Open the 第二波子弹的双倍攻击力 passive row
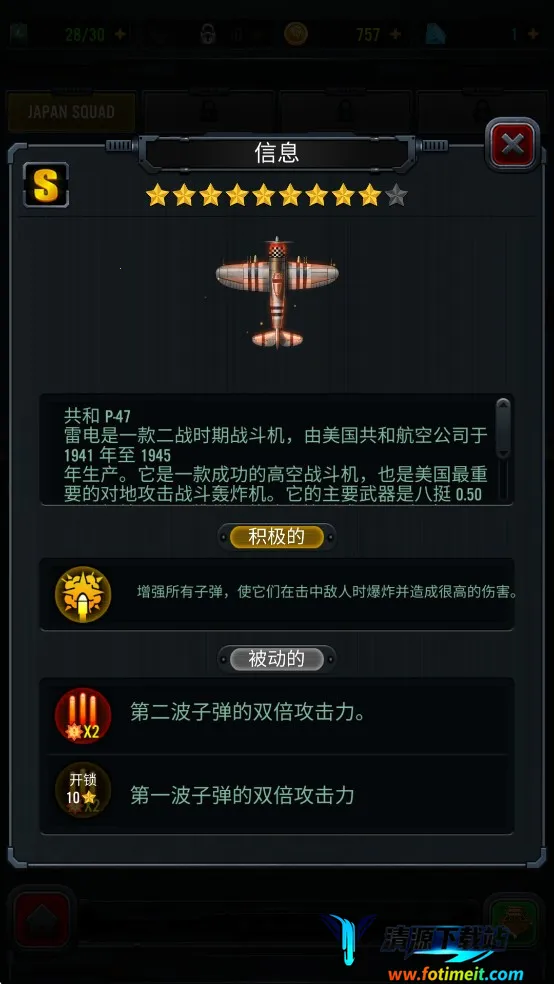 [277, 716]
